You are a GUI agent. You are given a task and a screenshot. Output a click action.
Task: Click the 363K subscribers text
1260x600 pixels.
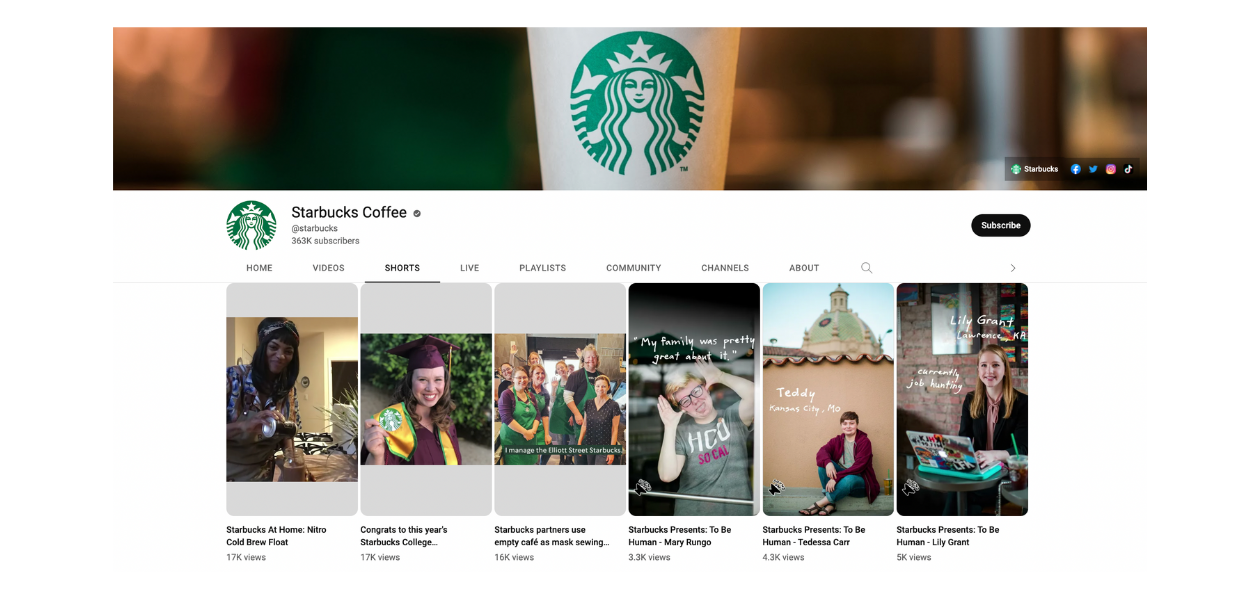click(x=325, y=241)
